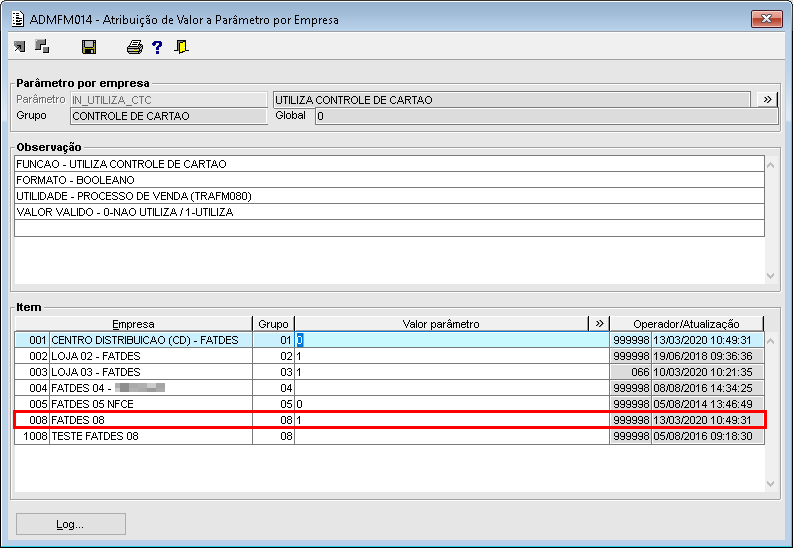
Task: Click timestamp 19/06/2018 09:36:36
Action: [708, 356]
